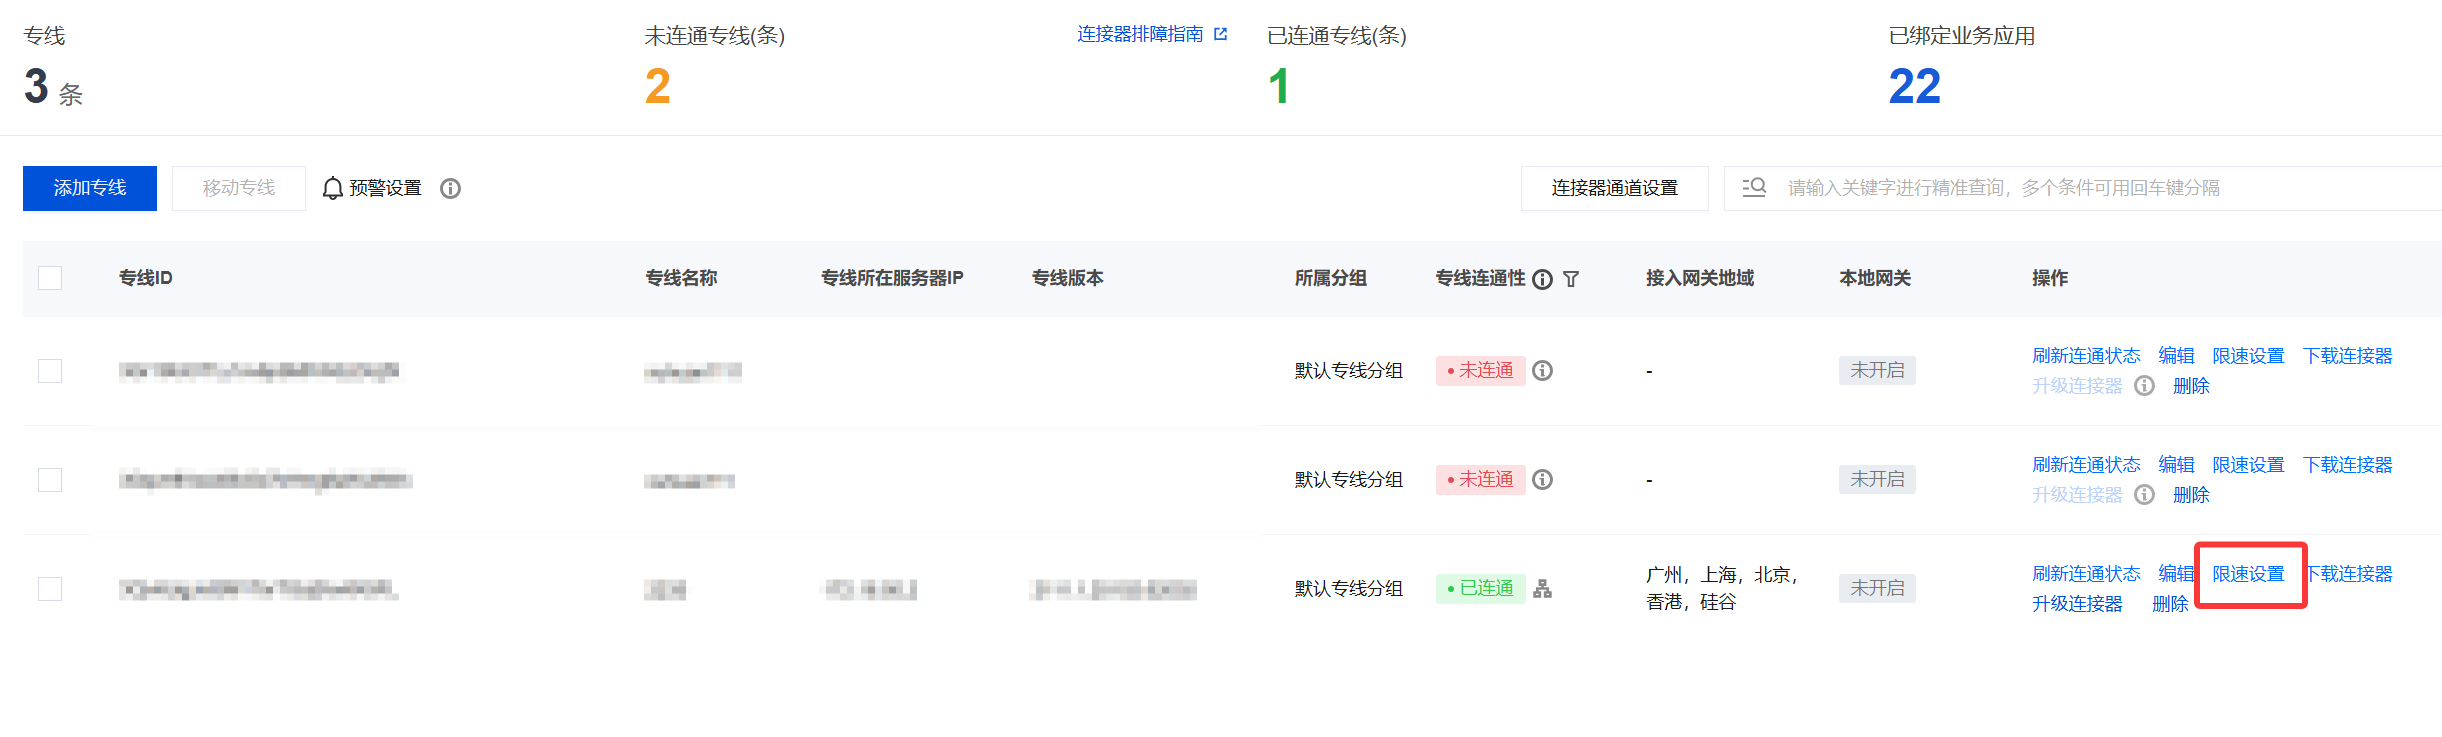2442x737 pixels.
Task: Click 升级连接器 in the third row
Action: click(2077, 604)
